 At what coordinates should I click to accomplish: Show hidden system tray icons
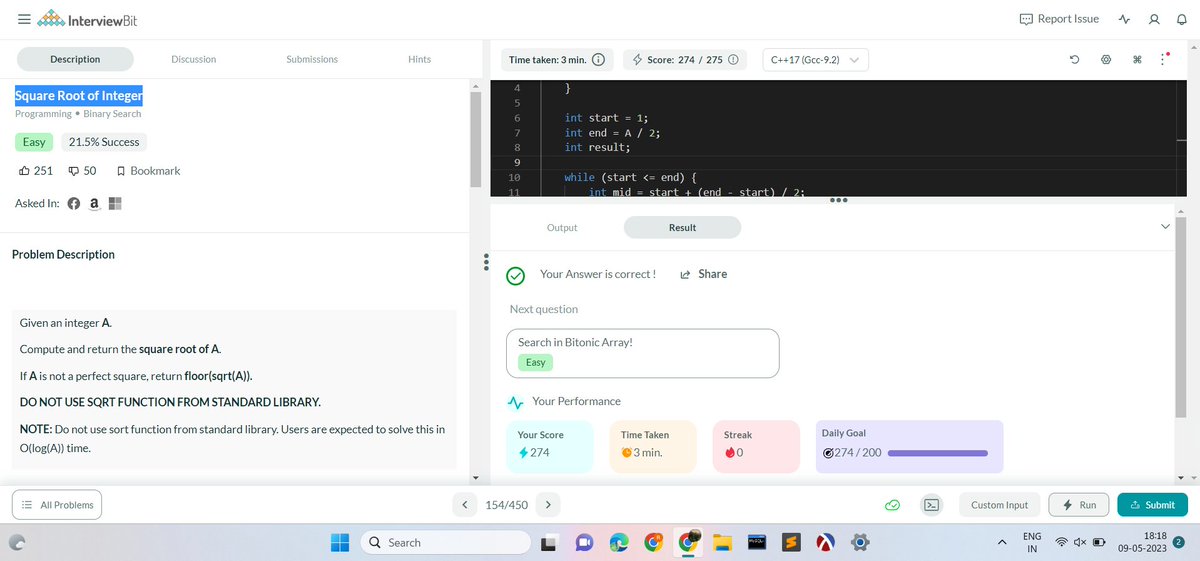point(1000,543)
